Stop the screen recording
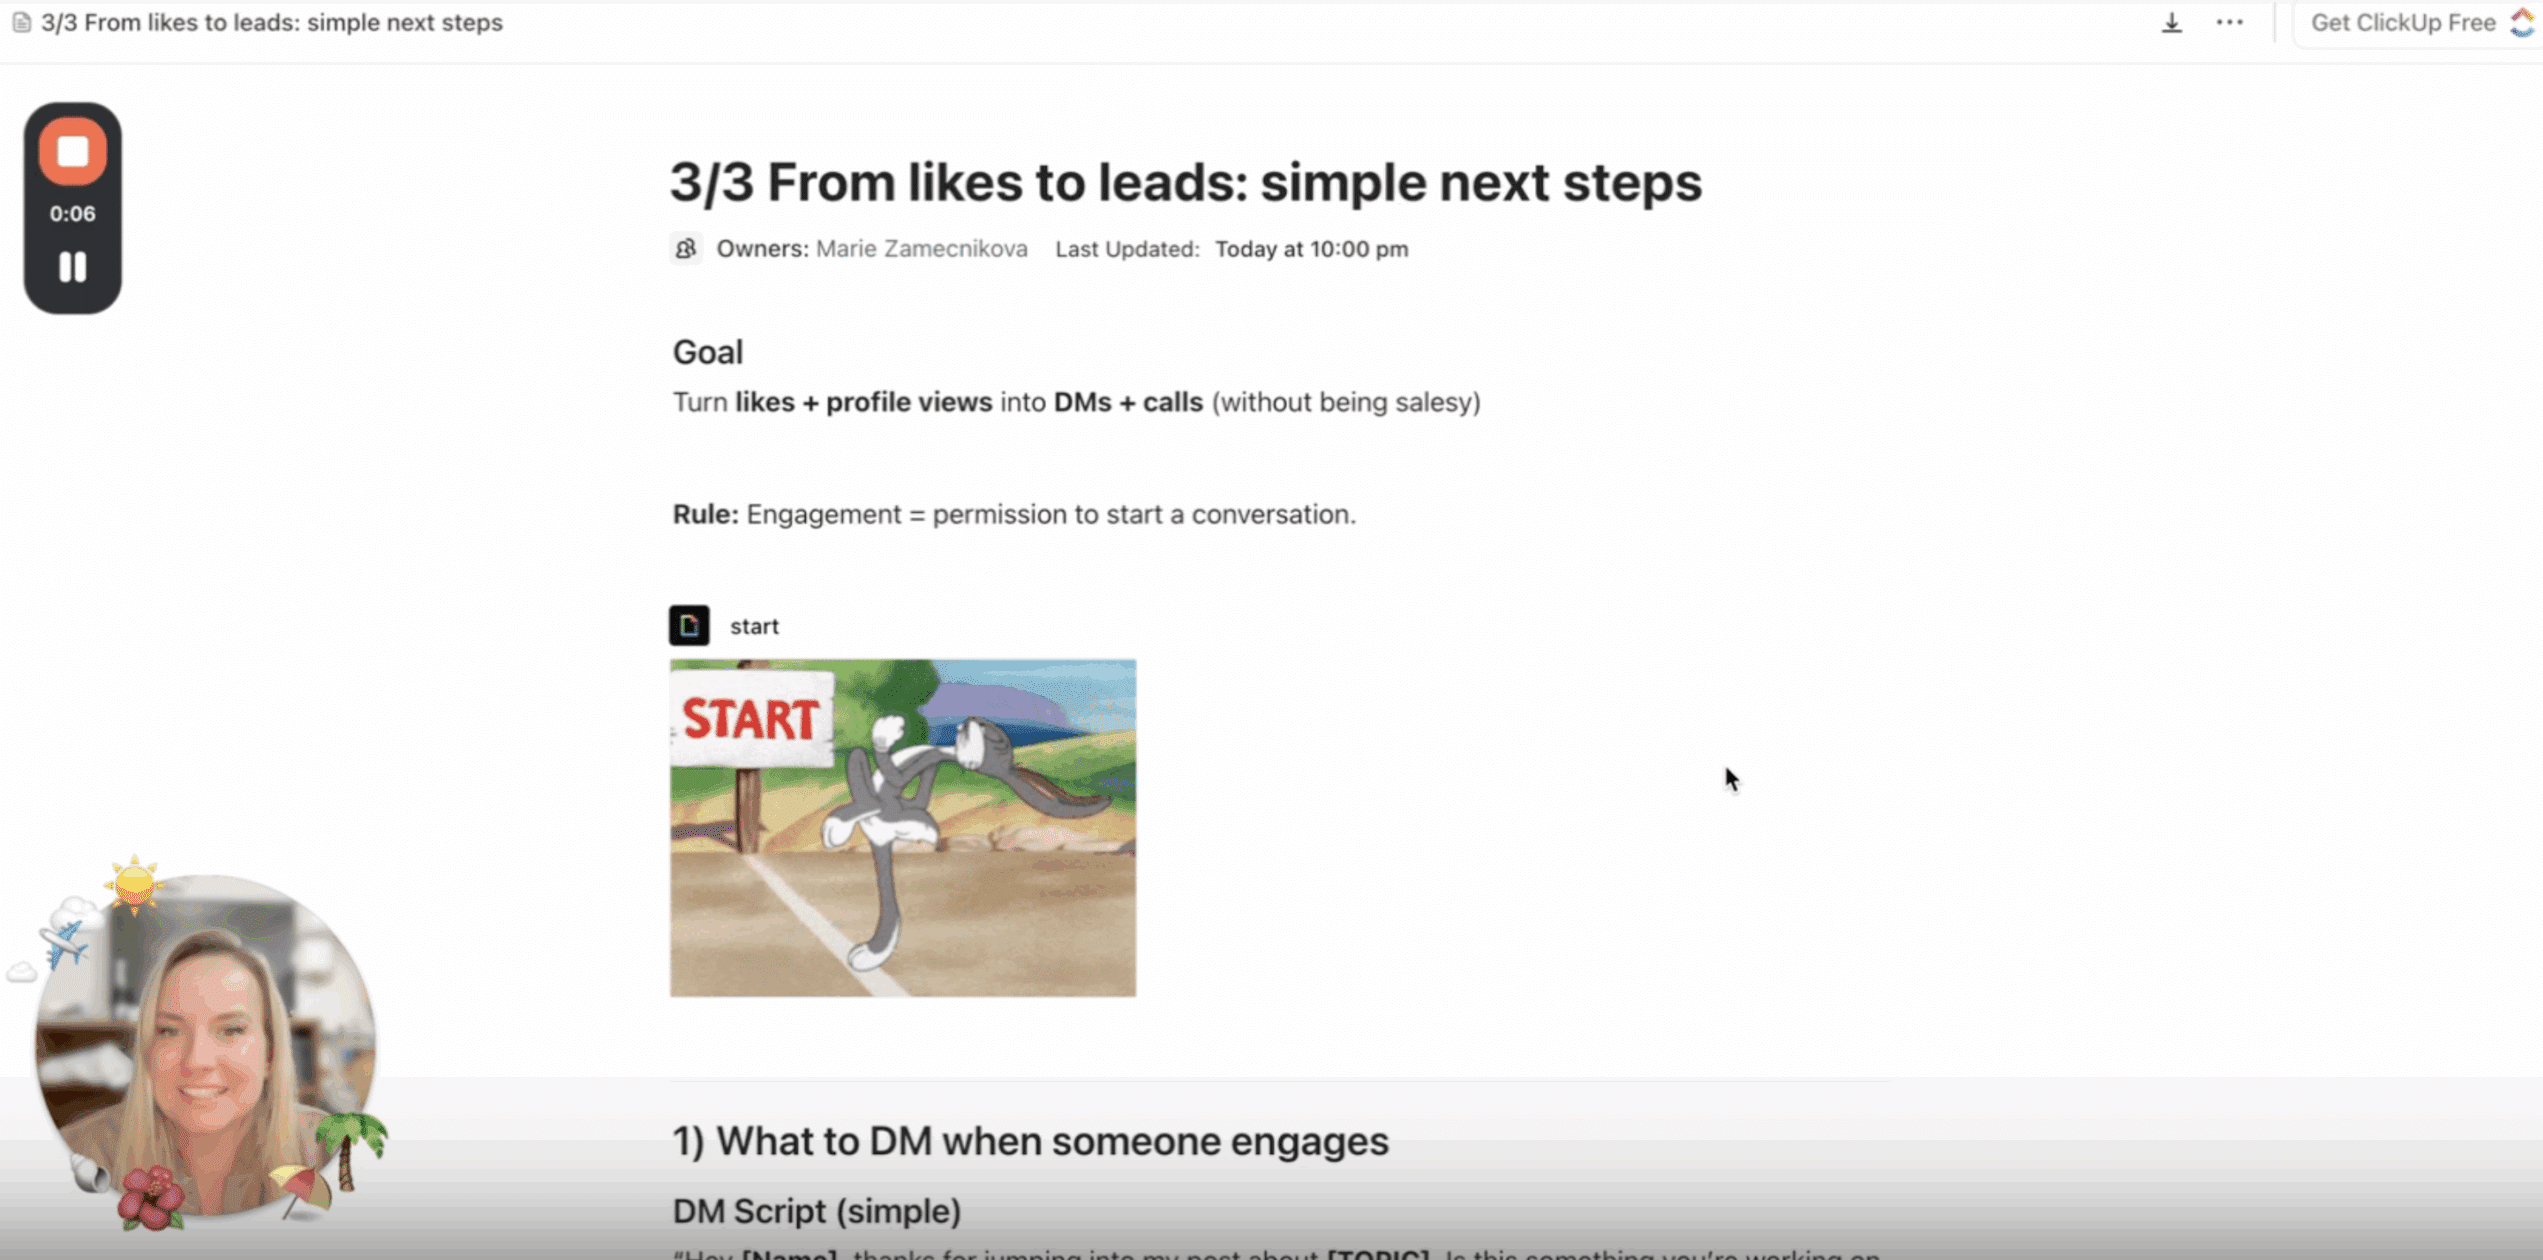This screenshot has height=1260, width=2543. (72, 152)
